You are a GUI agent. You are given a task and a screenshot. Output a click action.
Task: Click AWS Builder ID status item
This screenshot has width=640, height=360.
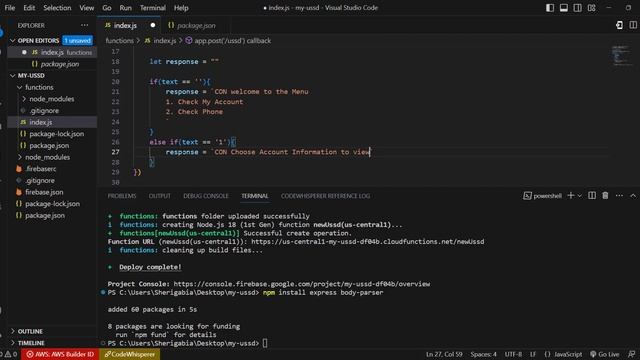pyautogui.click(x=60, y=354)
